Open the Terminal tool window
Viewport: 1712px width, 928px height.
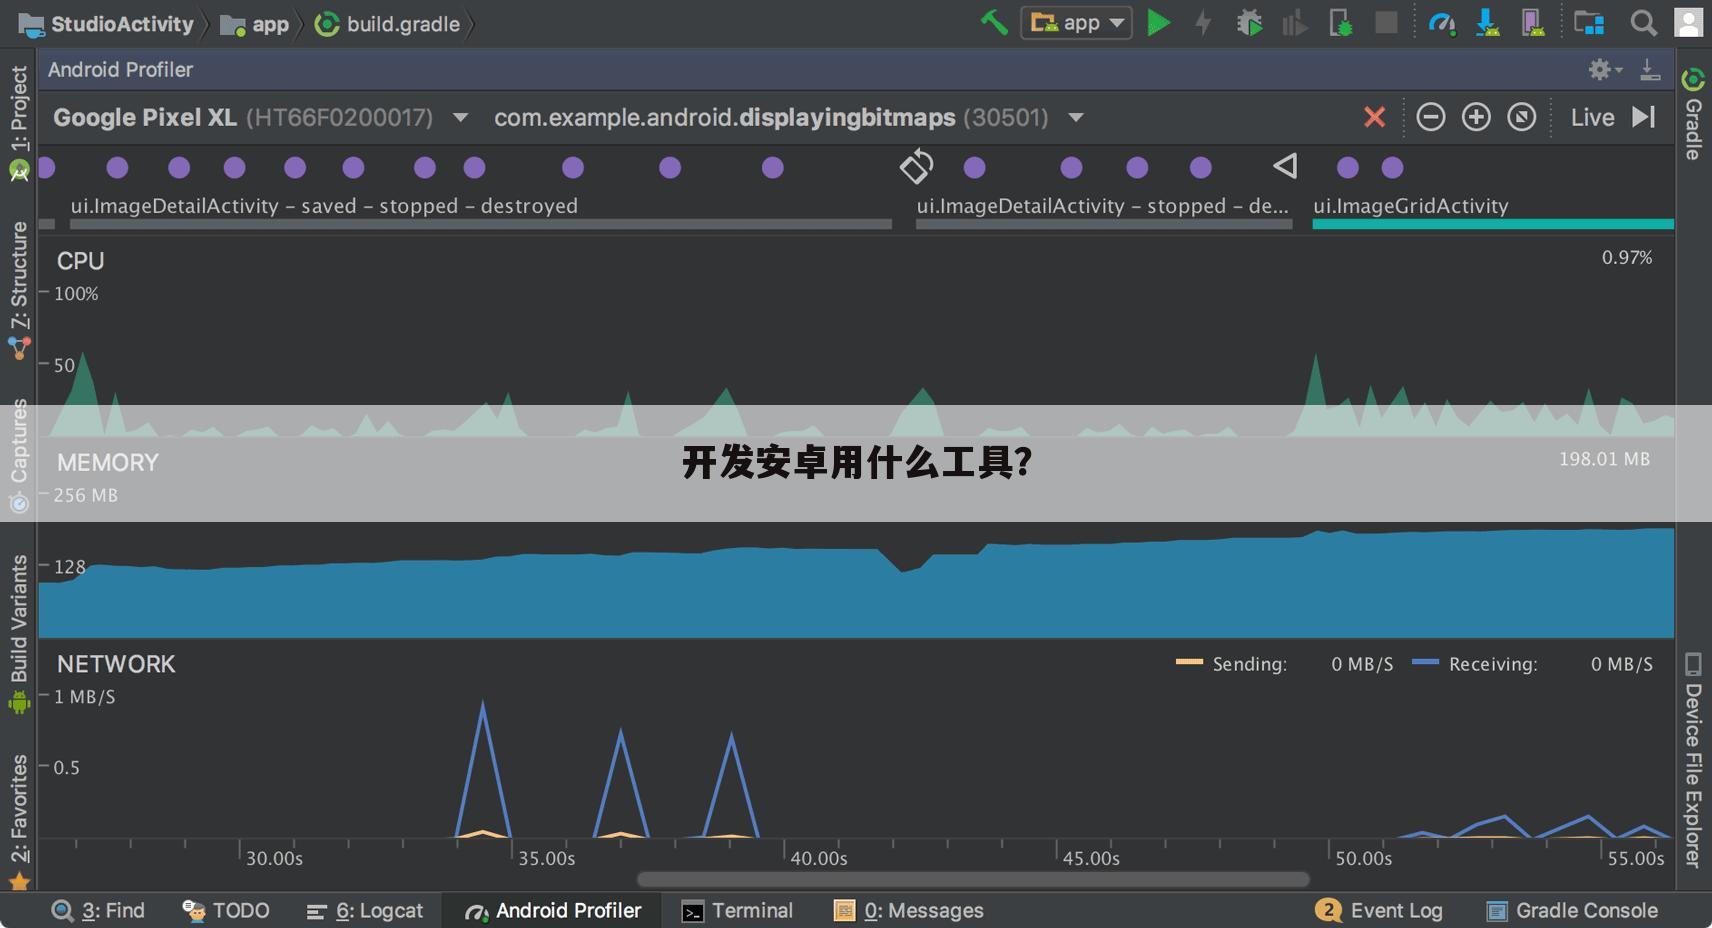click(737, 910)
